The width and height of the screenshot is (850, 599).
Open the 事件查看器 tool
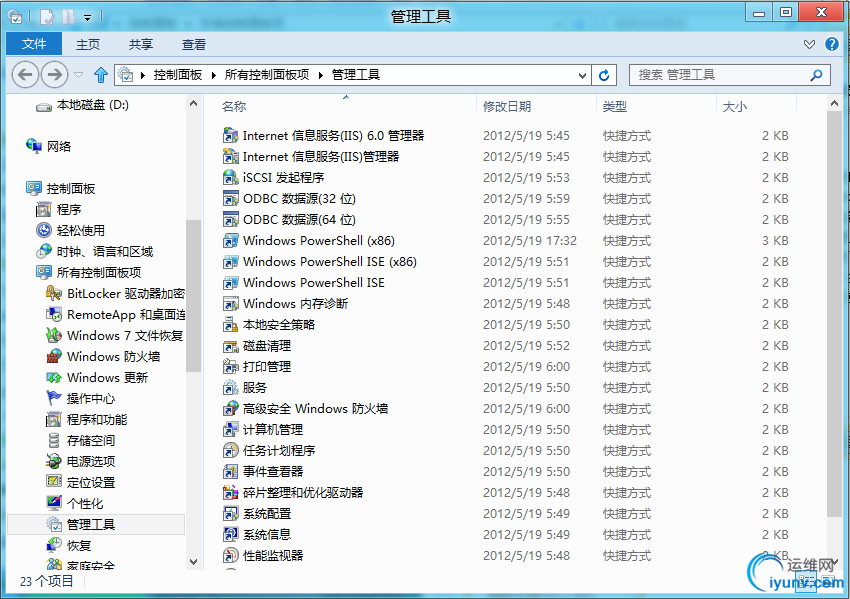coord(266,471)
